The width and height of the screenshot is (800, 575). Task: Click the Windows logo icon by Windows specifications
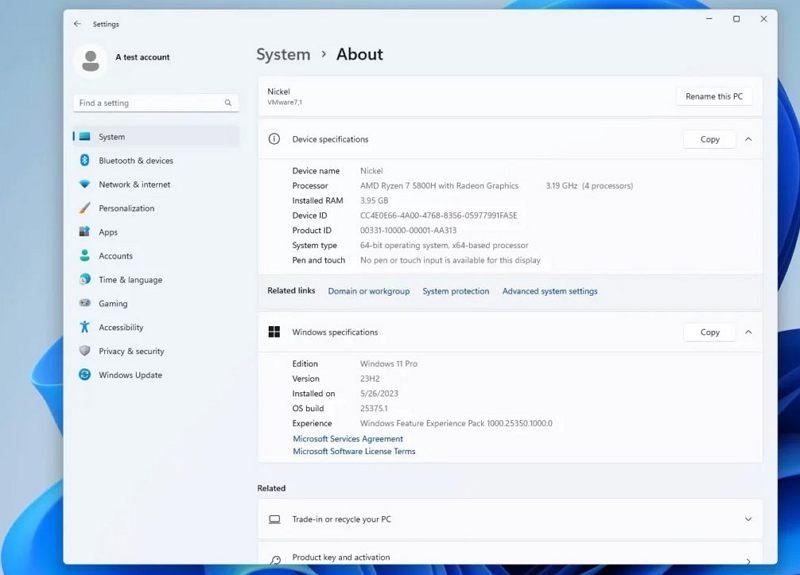[x=274, y=332]
